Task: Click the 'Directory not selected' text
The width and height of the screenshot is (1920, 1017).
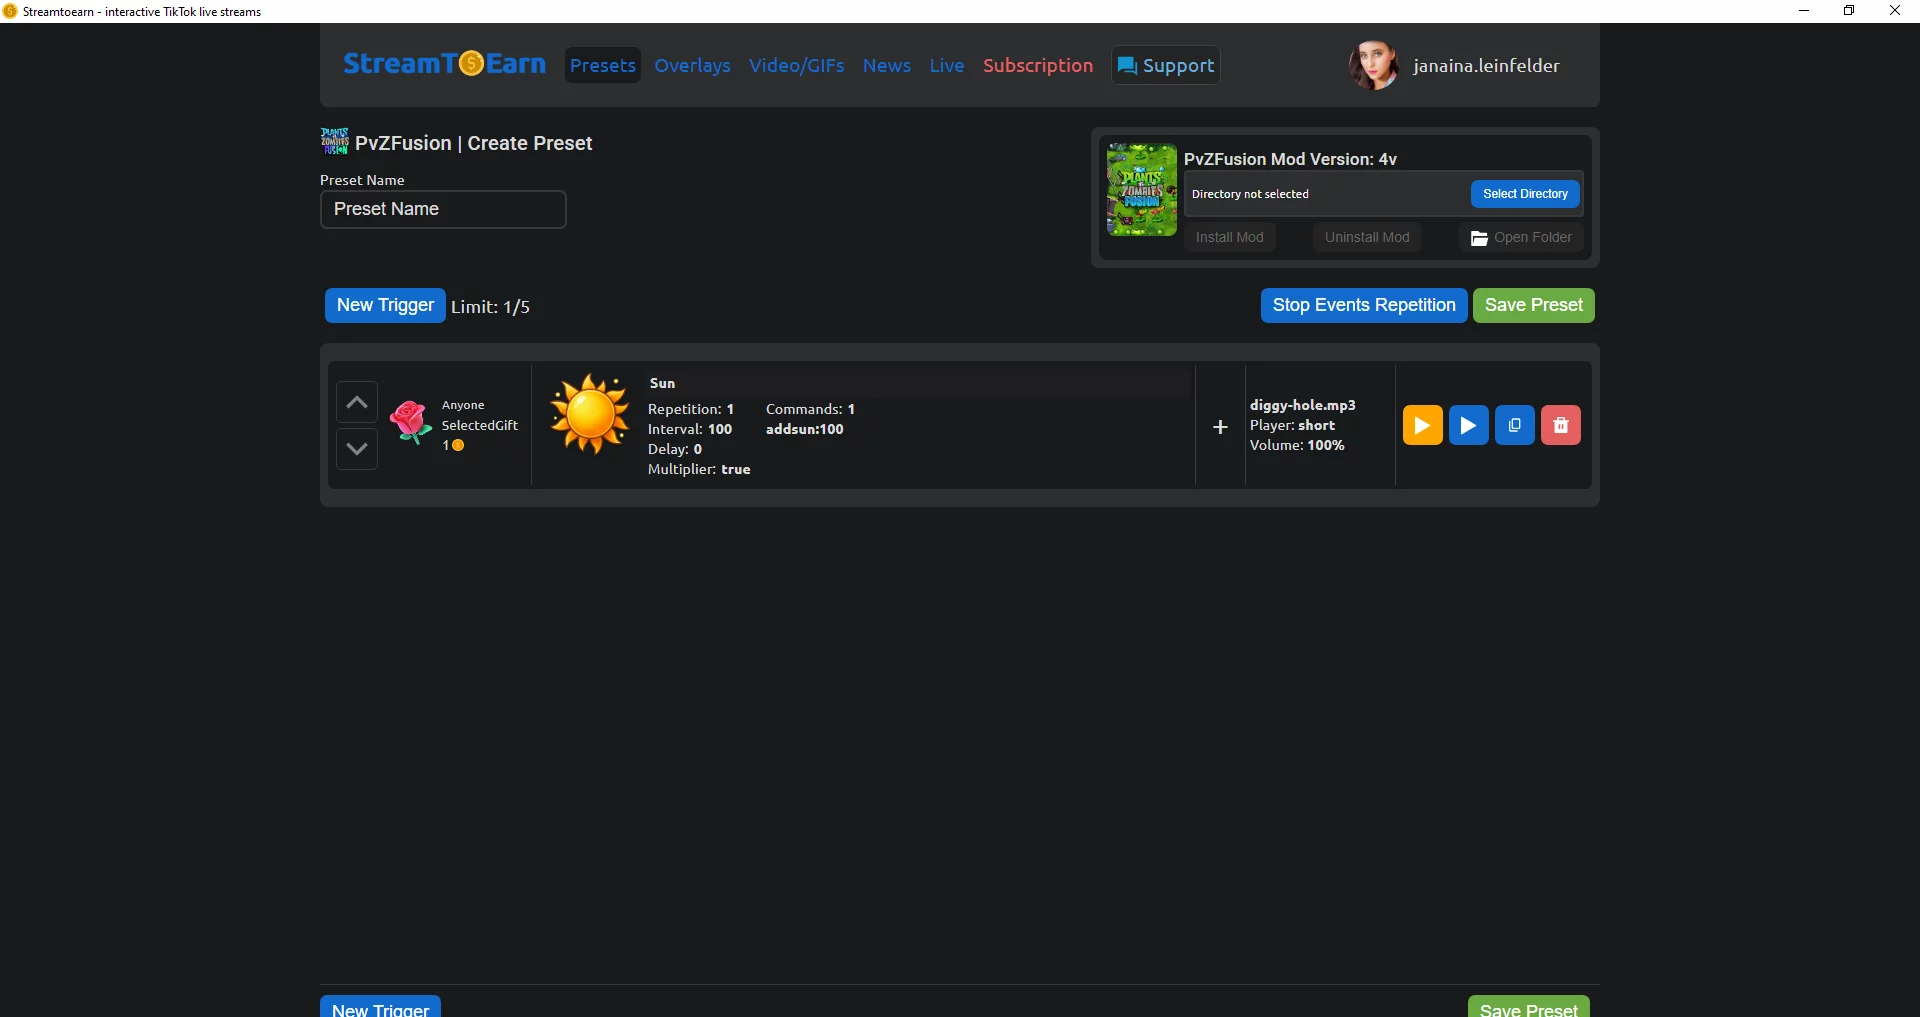Action: point(1250,194)
